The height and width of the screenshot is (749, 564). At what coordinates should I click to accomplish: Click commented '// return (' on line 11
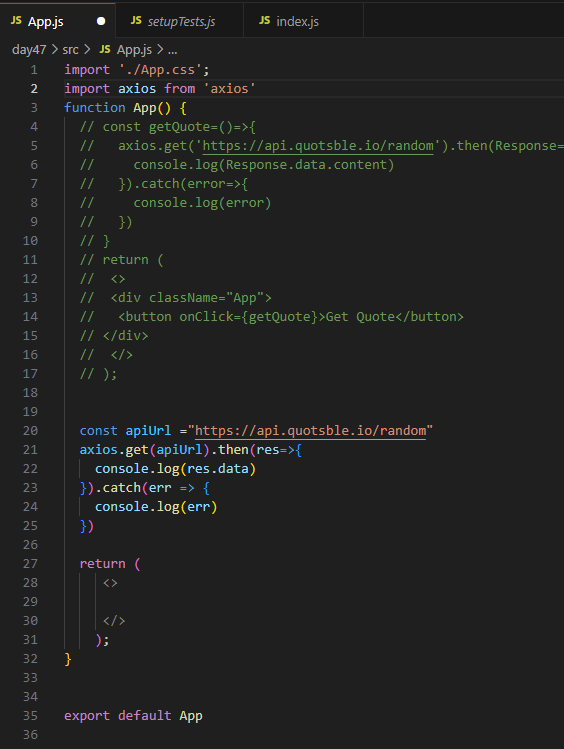[121, 260]
